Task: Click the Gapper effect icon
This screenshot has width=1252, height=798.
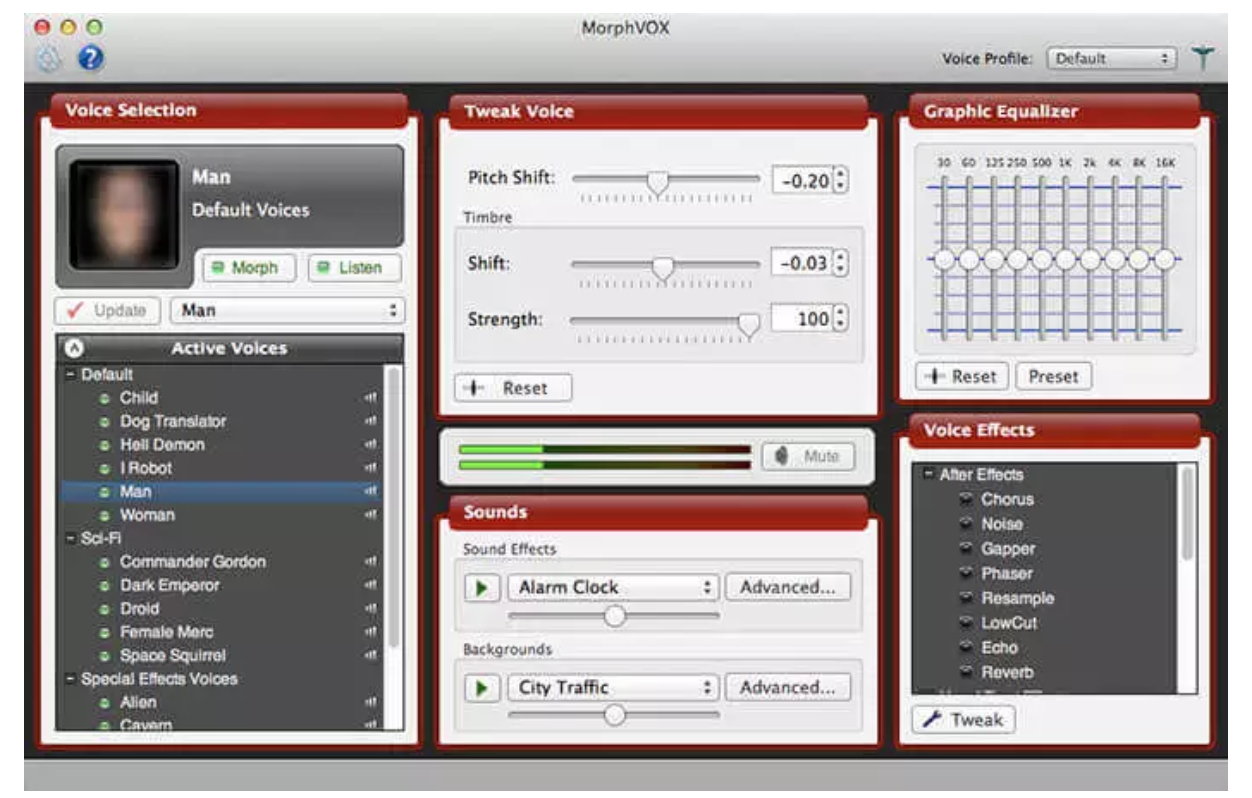Action: 966,549
